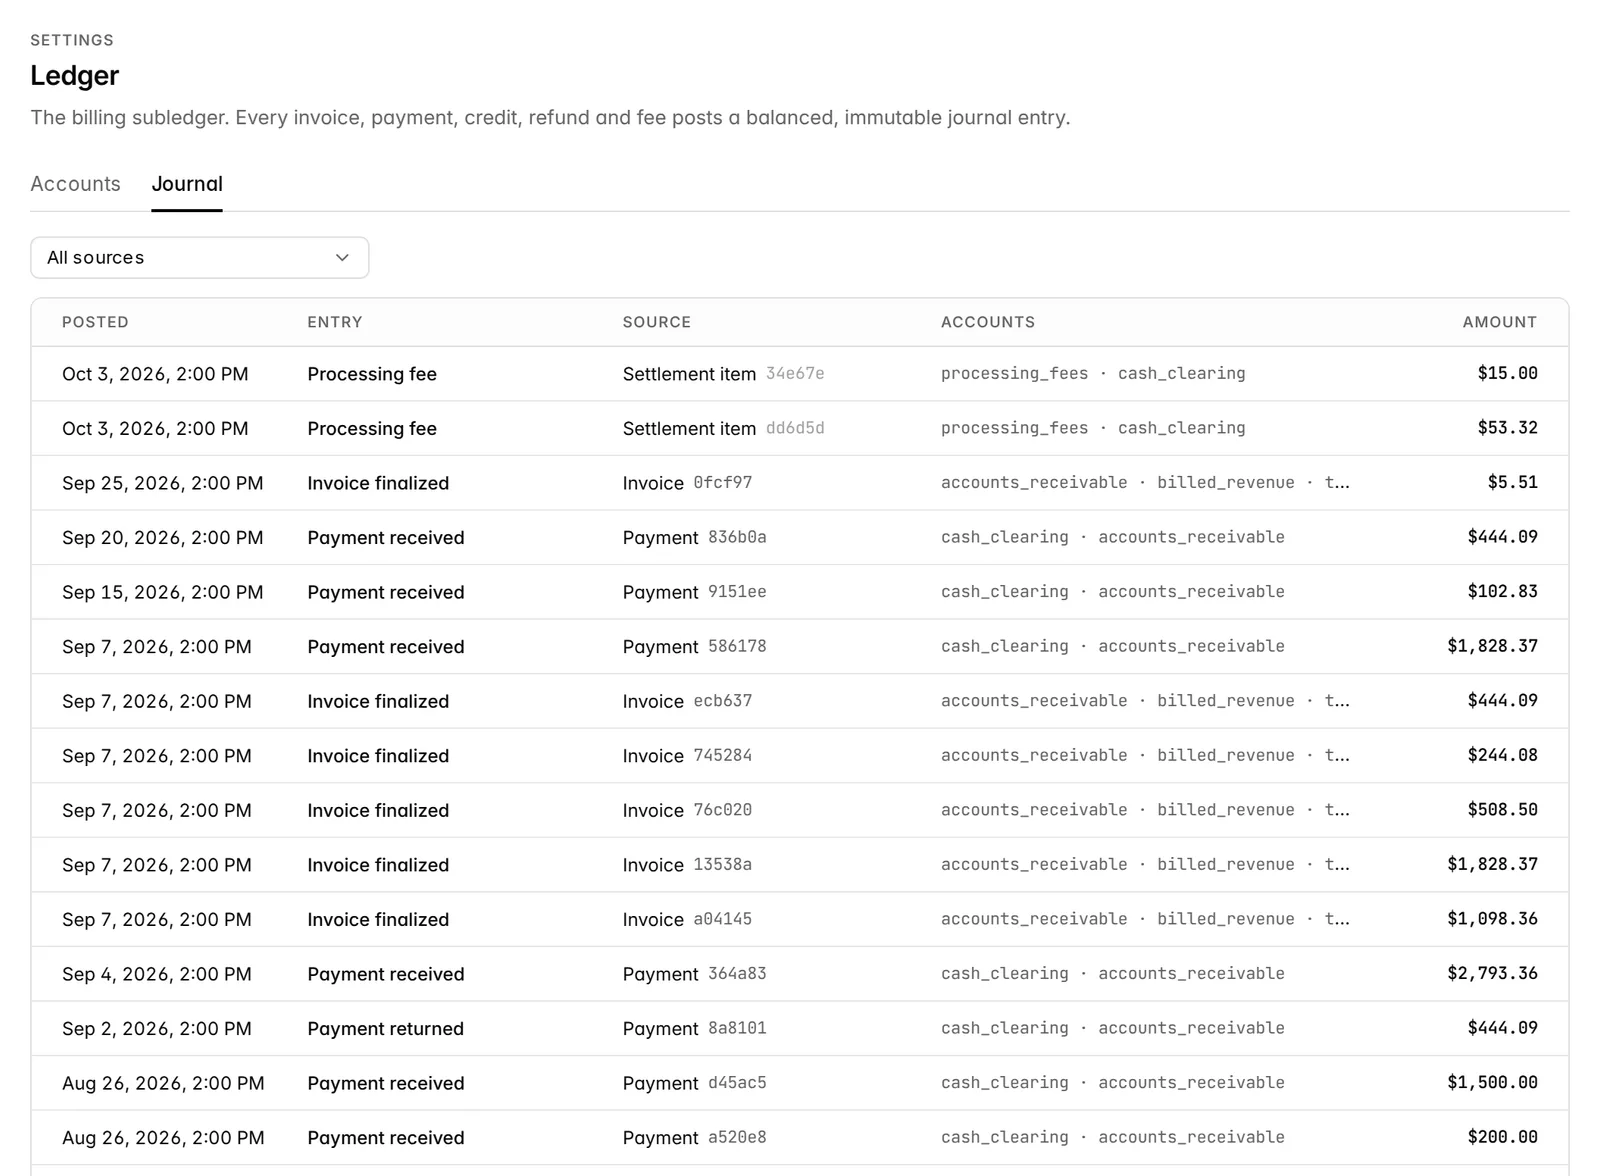Viewport: 1600px width, 1176px height.
Task: Open Invoice 0fcf97 source
Action: click(x=687, y=483)
